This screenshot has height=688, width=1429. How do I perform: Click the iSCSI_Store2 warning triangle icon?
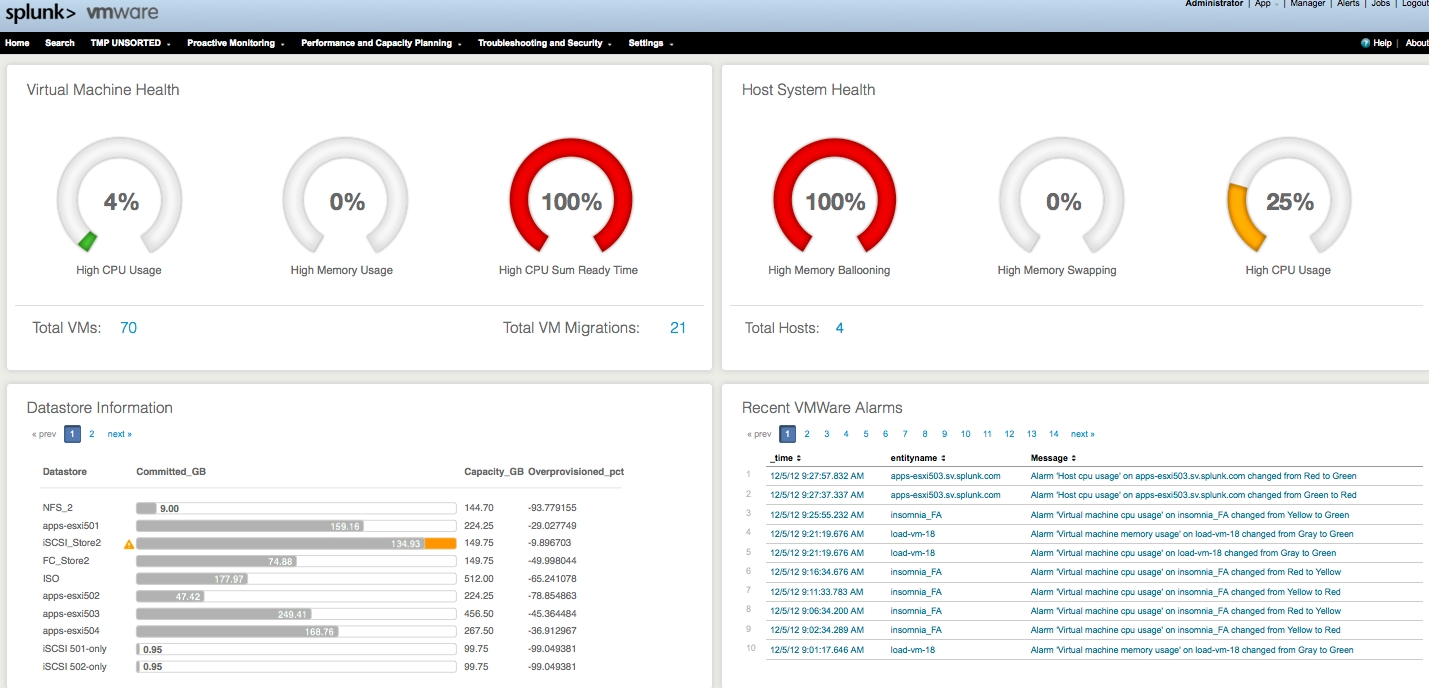point(129,544)
